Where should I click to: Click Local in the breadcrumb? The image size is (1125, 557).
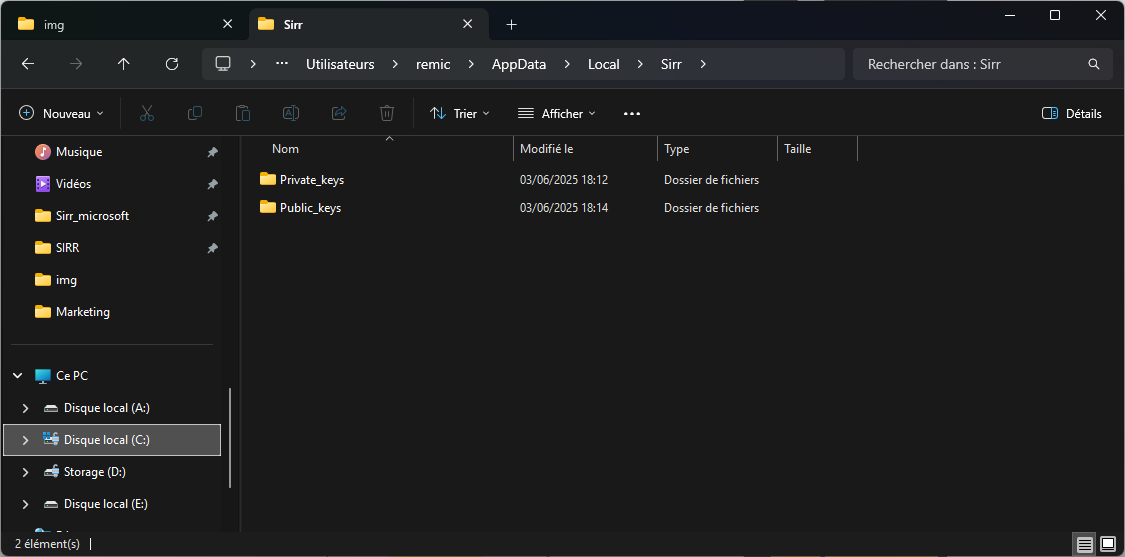[603, 64]
